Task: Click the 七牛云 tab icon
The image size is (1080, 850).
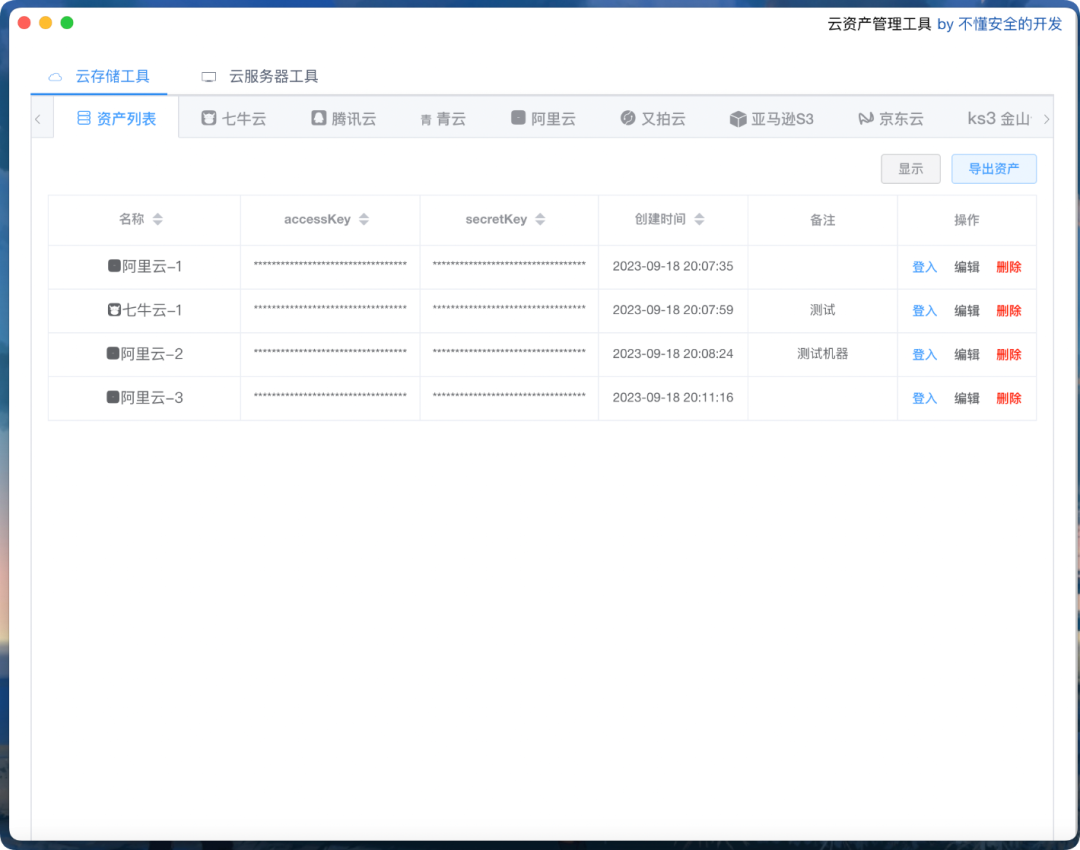Action: [x=209, y=118]
